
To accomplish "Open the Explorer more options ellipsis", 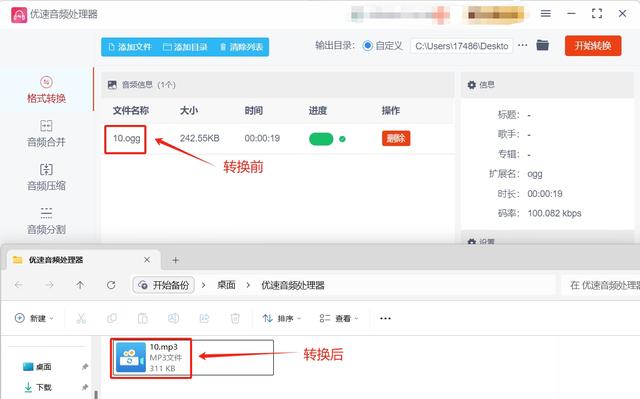I will [385, 318].
